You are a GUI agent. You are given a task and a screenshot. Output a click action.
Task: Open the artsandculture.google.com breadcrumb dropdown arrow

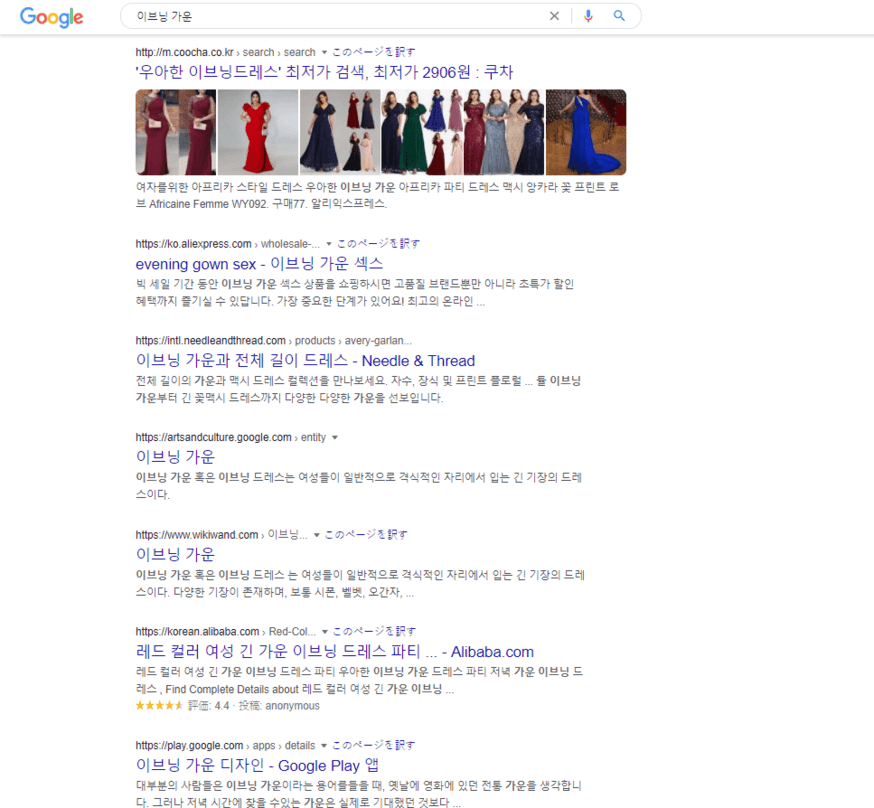pos(337,436)
